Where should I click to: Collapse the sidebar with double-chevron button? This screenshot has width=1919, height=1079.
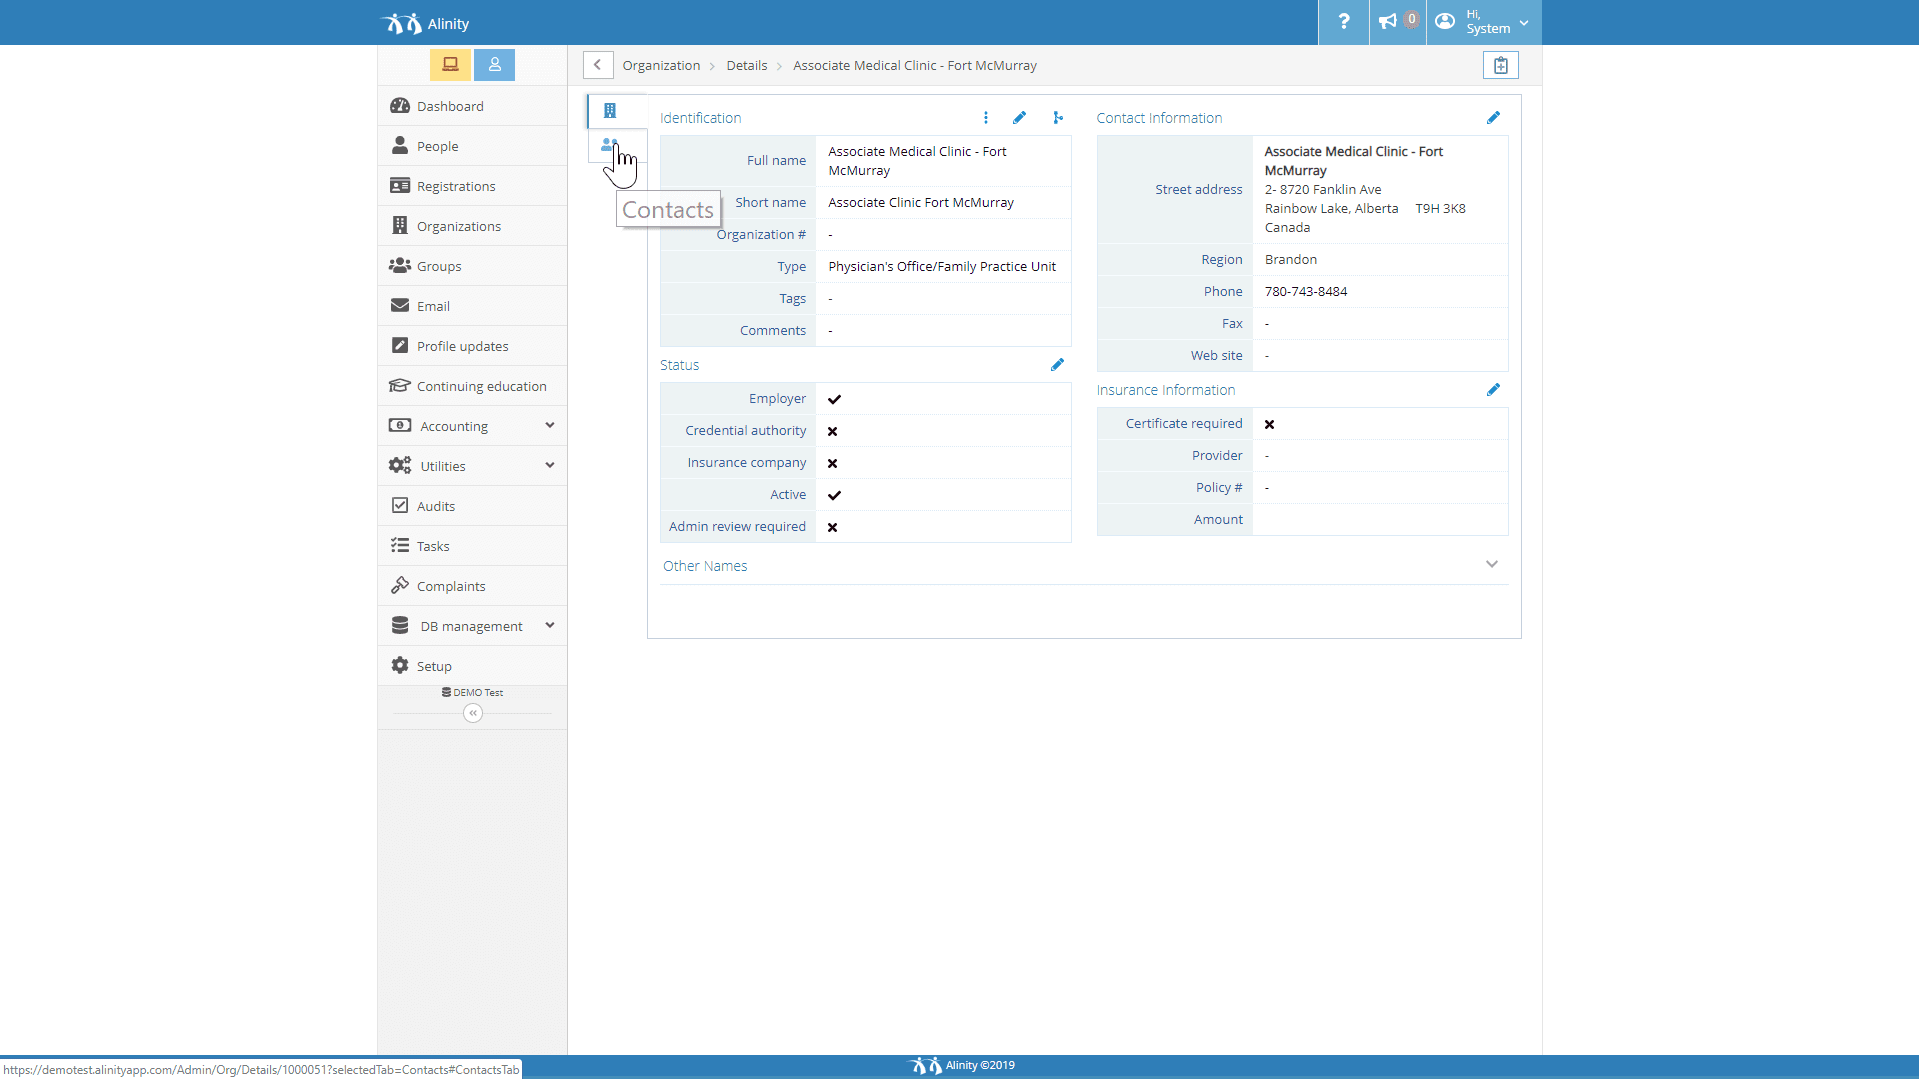pyautogui.click(x=473, y=713)
